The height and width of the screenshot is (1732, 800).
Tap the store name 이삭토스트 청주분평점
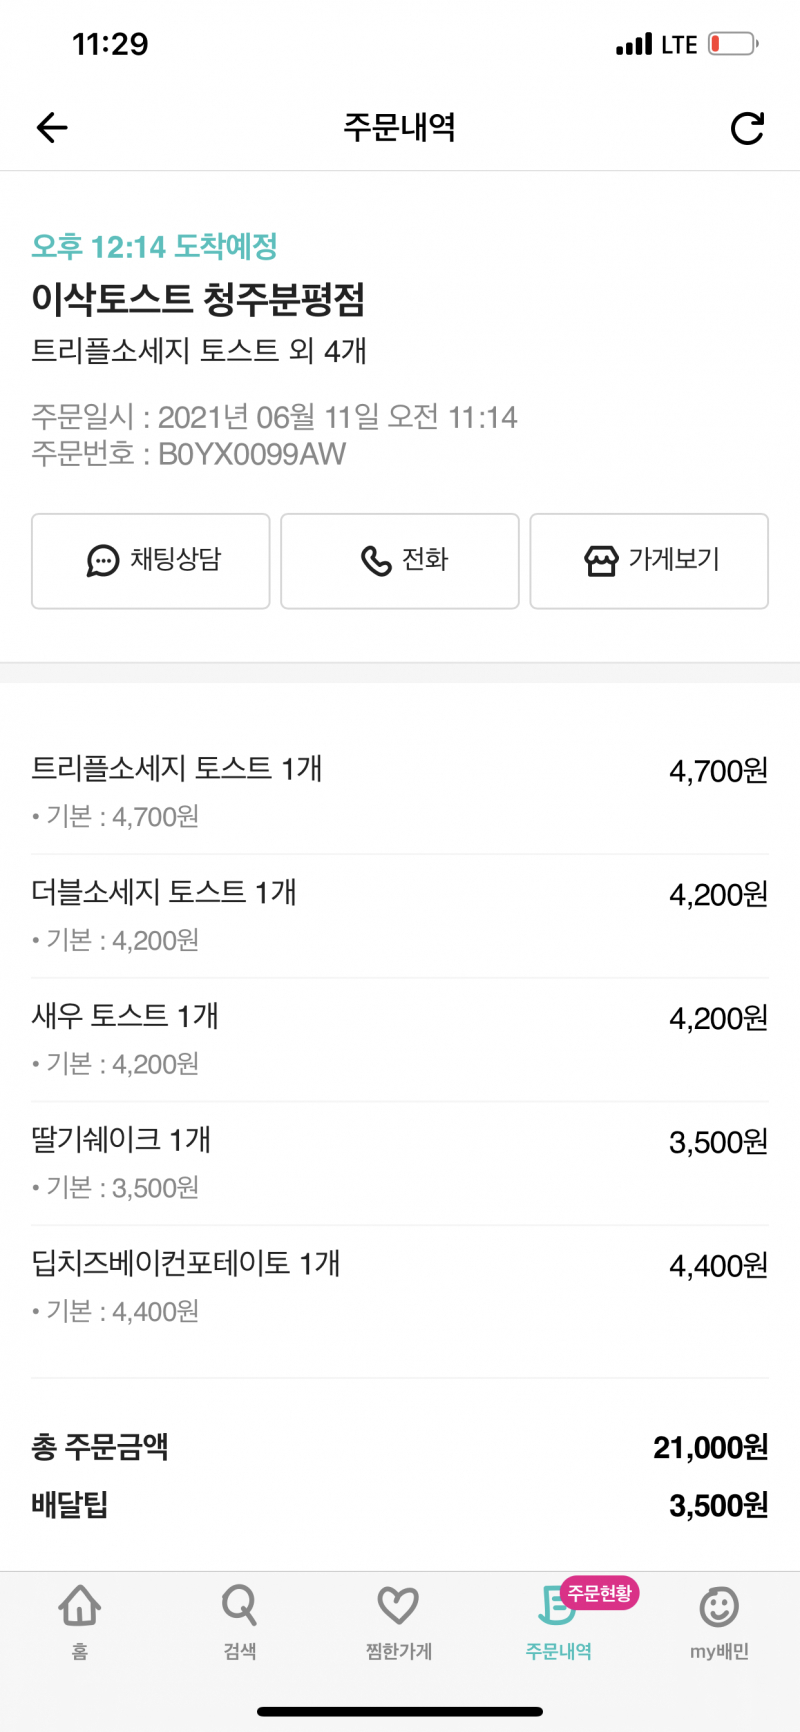[x=198, y=299]
